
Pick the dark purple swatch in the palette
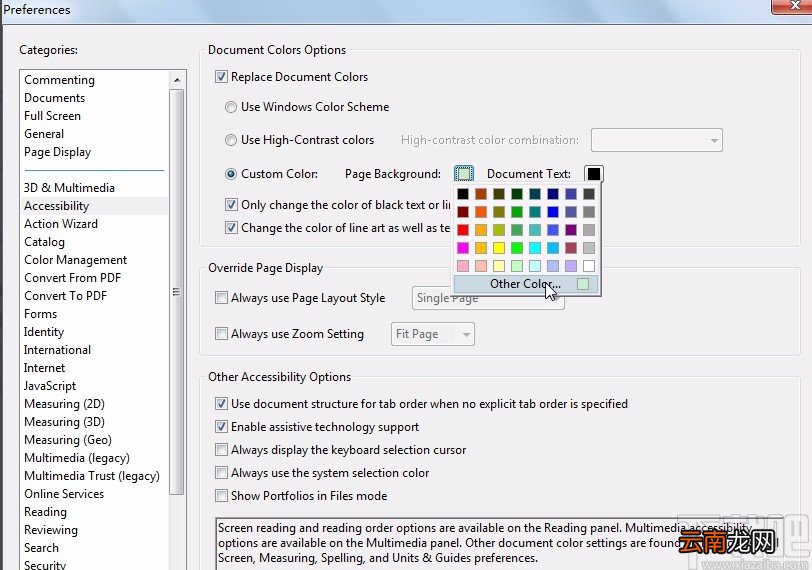click(x=570, y=230)
